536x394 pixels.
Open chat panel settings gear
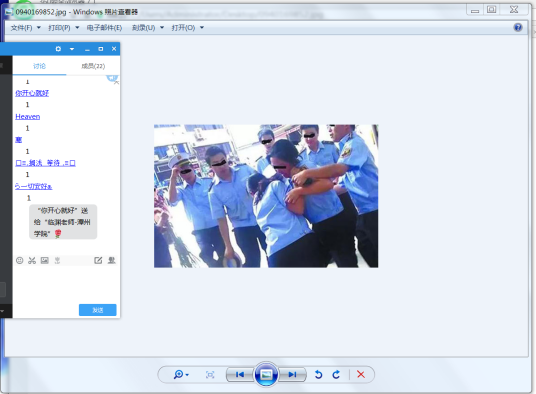[58, 49]
